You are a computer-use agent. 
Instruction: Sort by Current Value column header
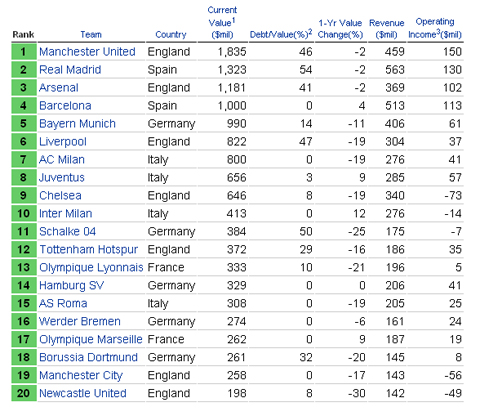click(222, 22)
